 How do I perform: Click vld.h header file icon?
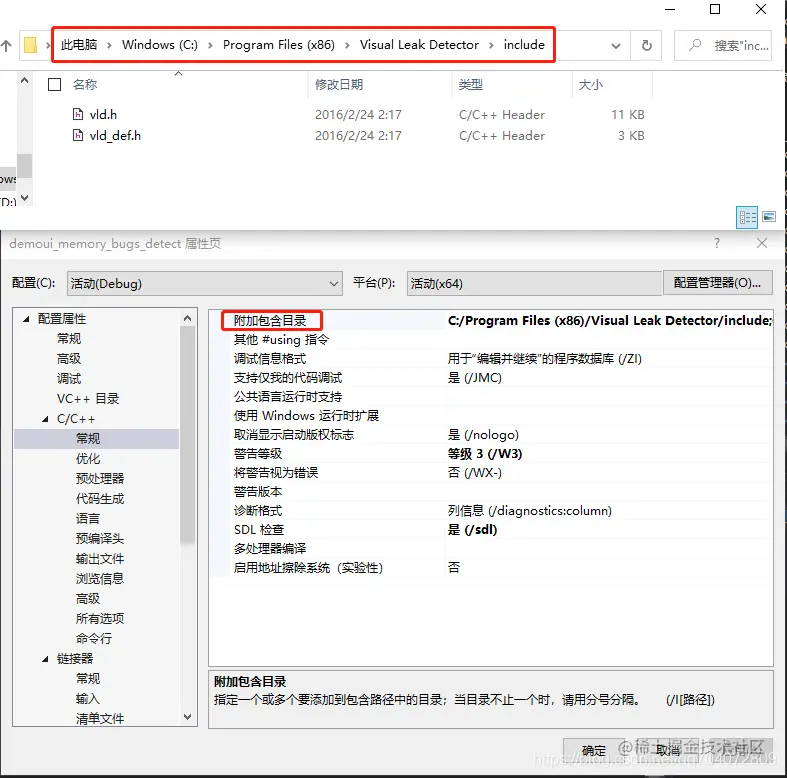78,114
